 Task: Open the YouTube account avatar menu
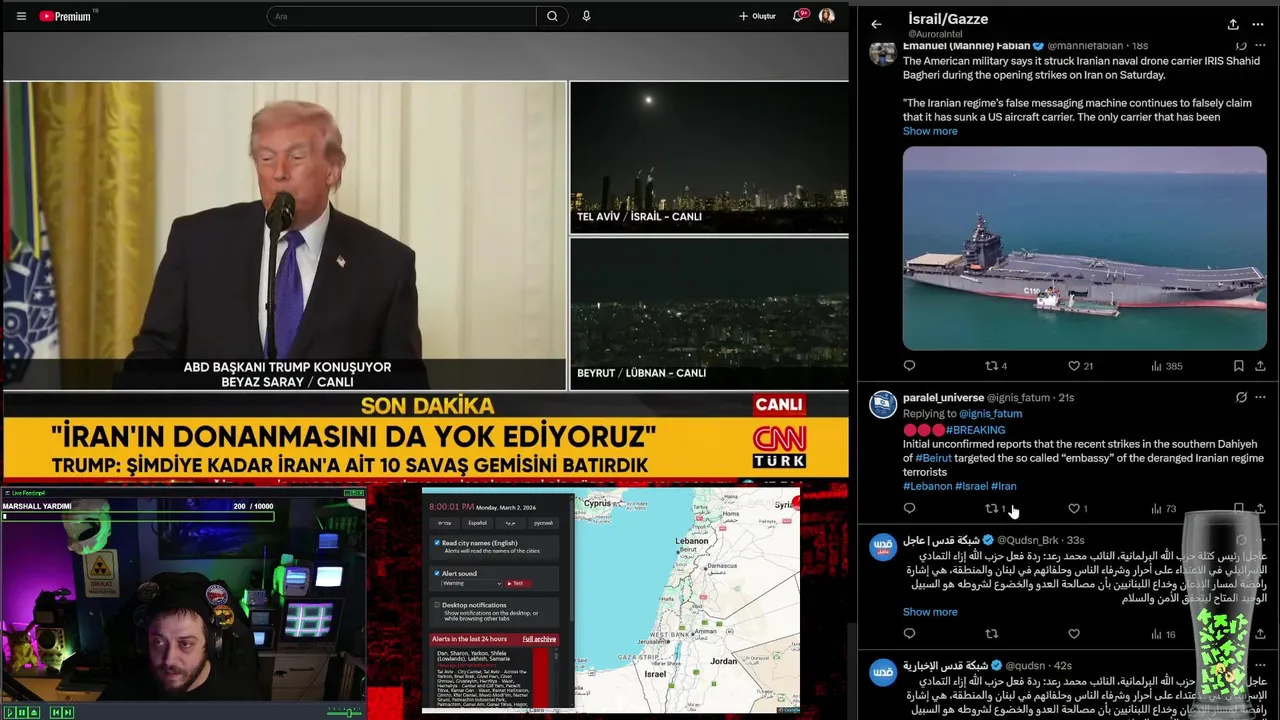[x=826, y=16]
